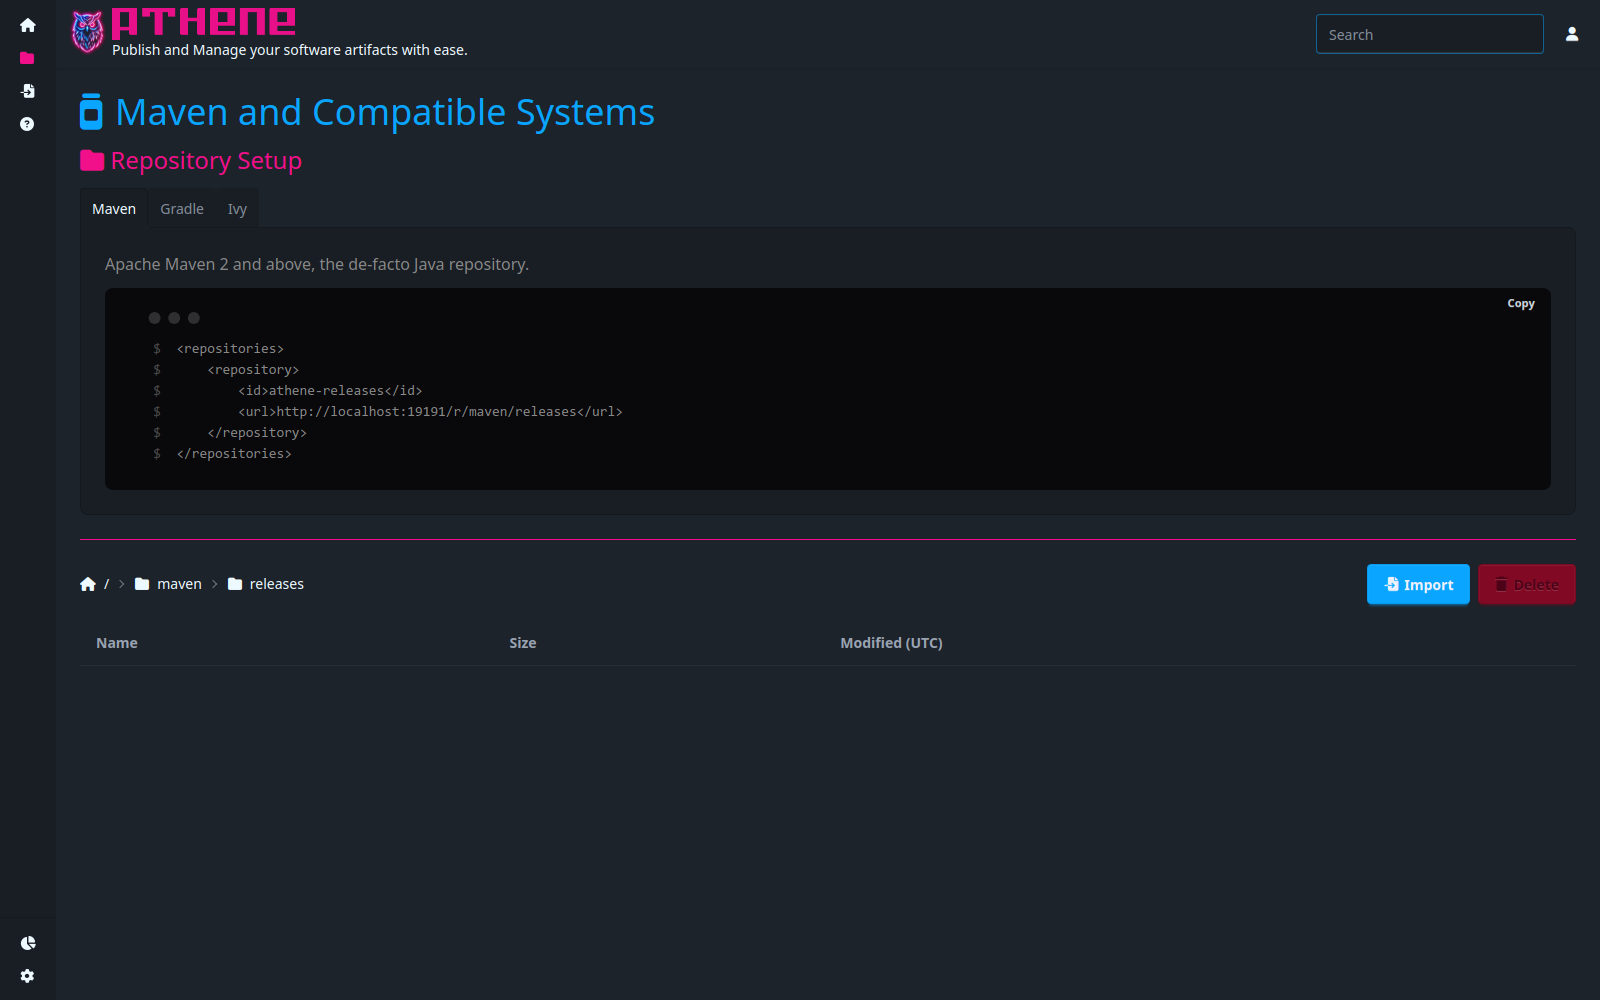
Task: Open the file import icon in the sidebar
Action: [28, 91]
